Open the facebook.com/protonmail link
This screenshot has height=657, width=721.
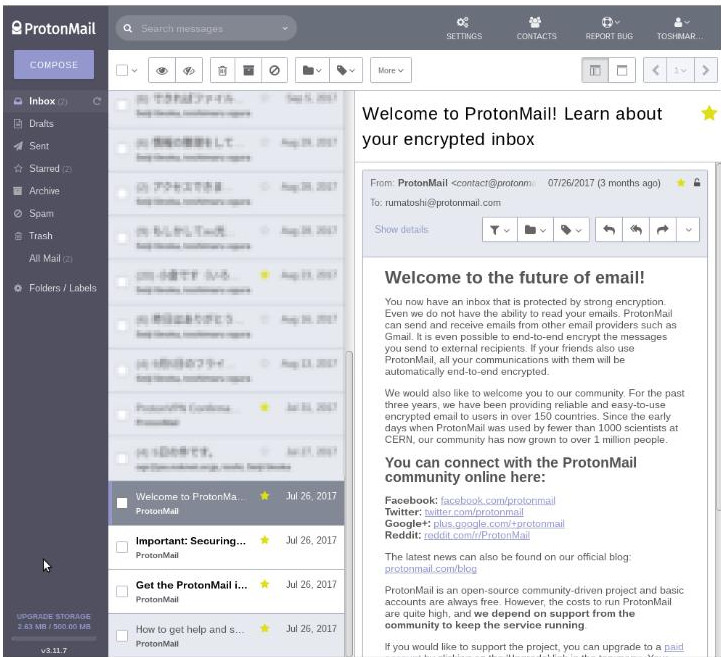coord(498,500)
